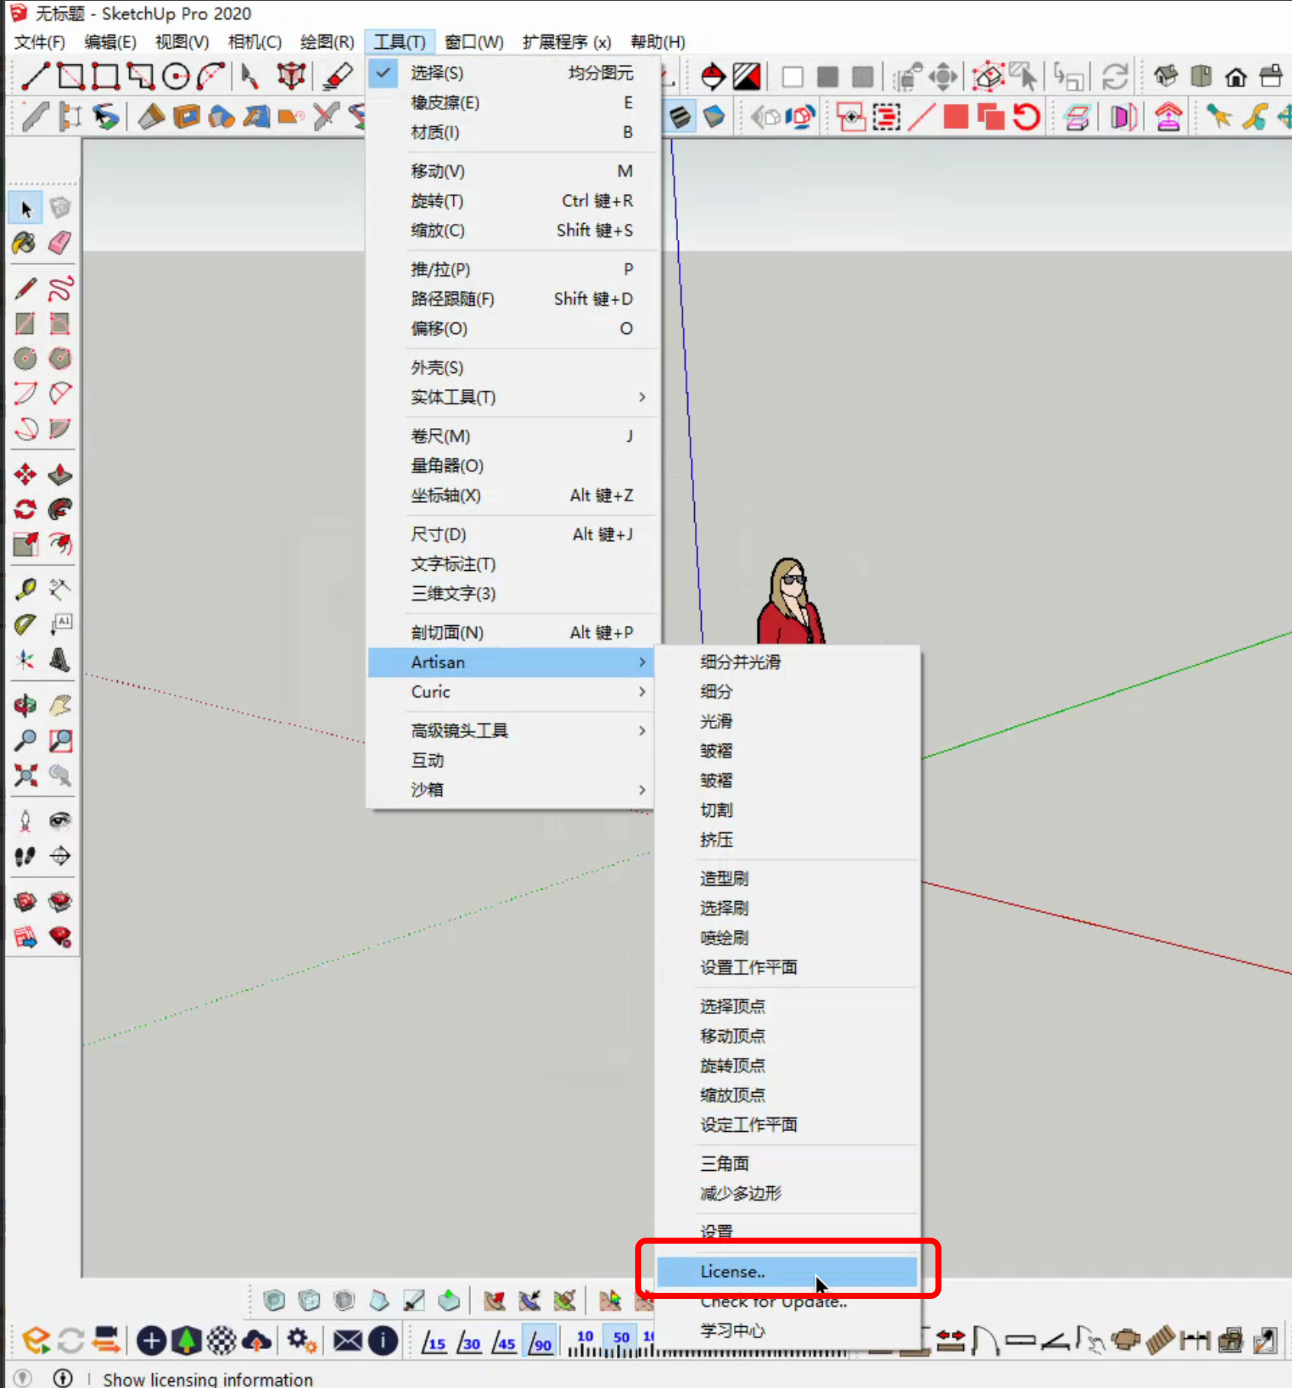Click License.. in Artisan submenu
1292x1388 pixels.
tap(733, 1272)
